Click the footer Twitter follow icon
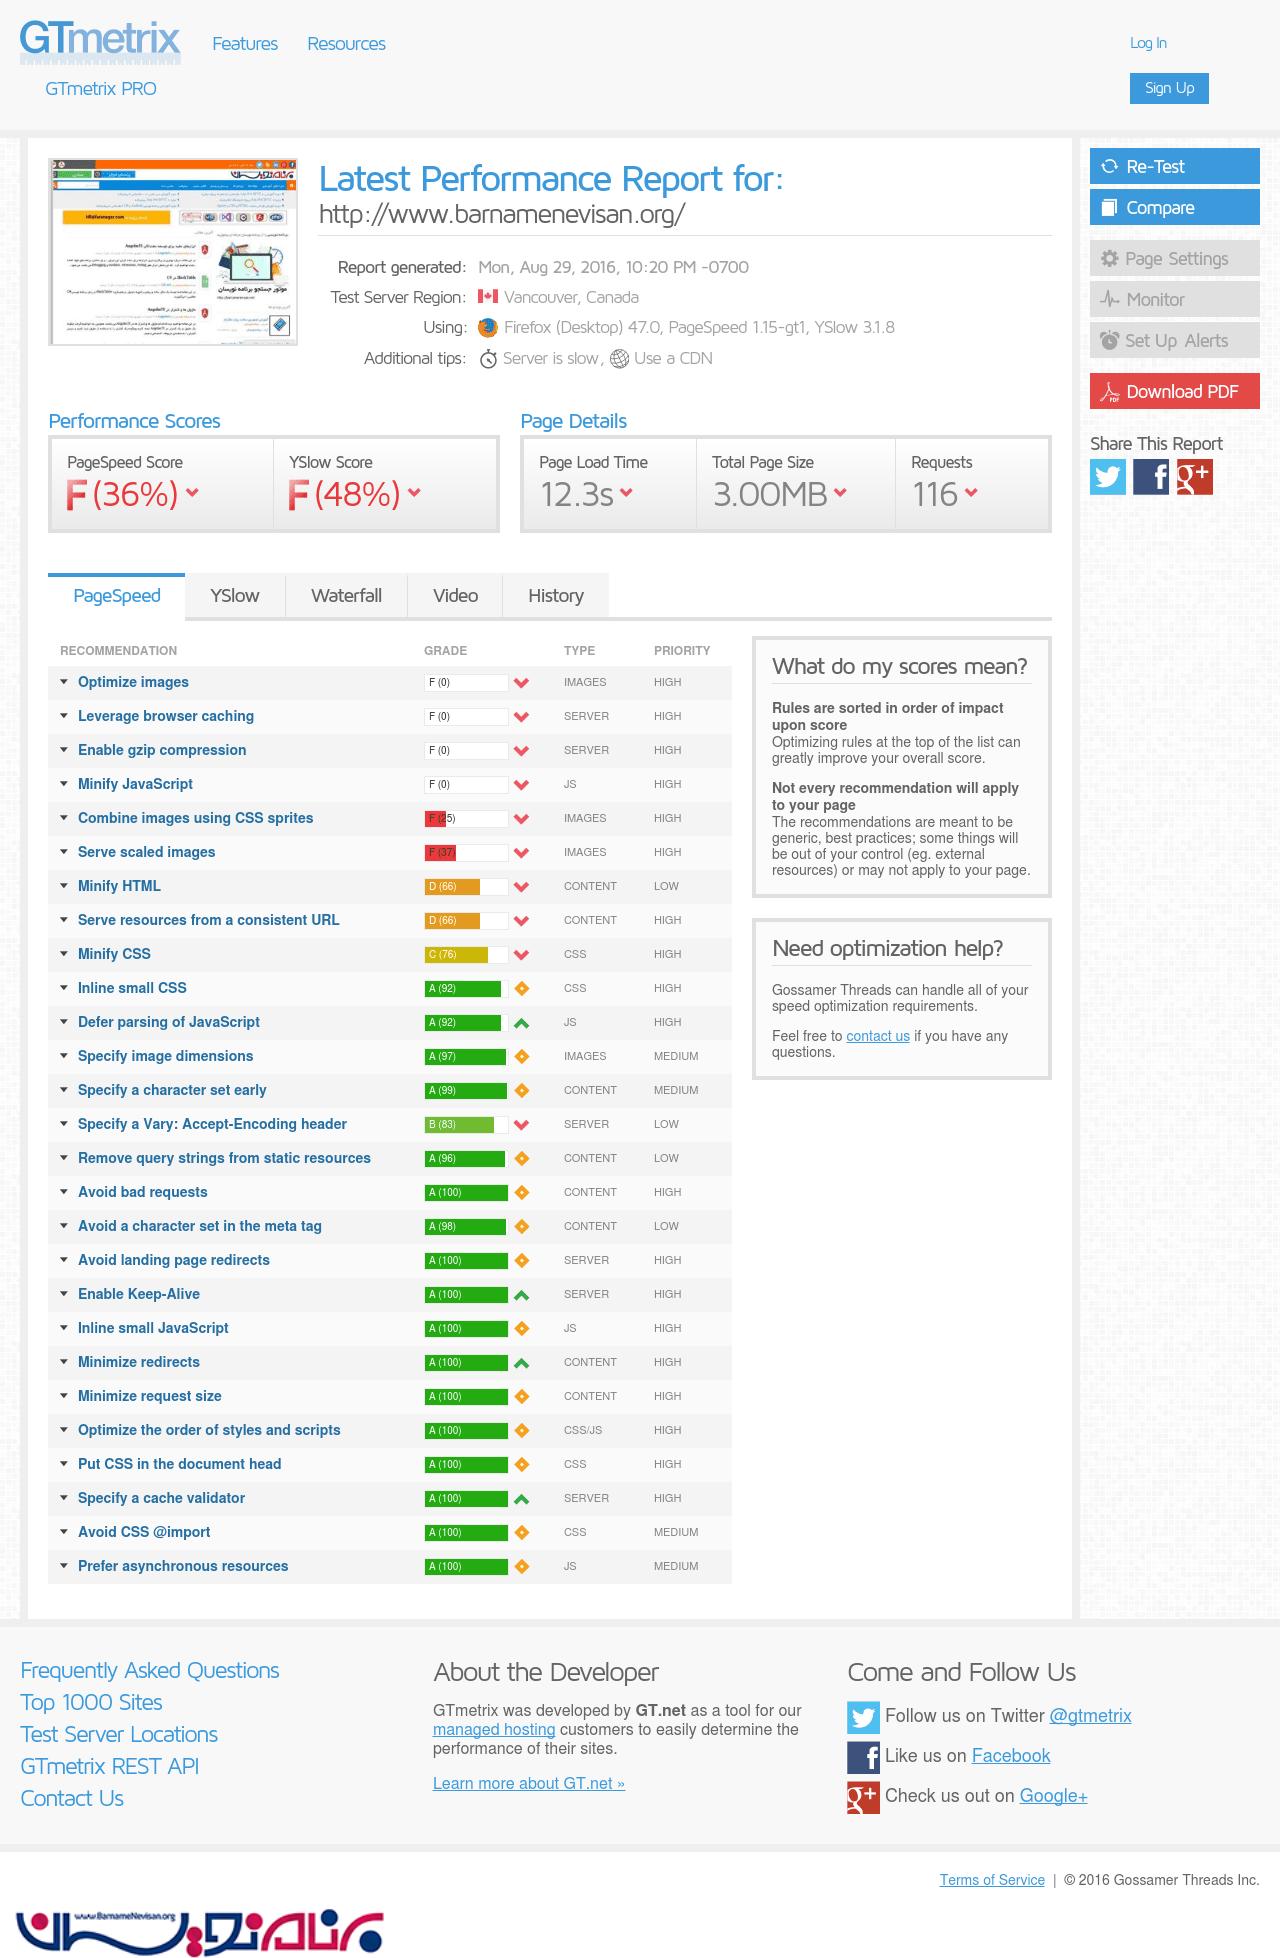 (x=863, y=1717)
